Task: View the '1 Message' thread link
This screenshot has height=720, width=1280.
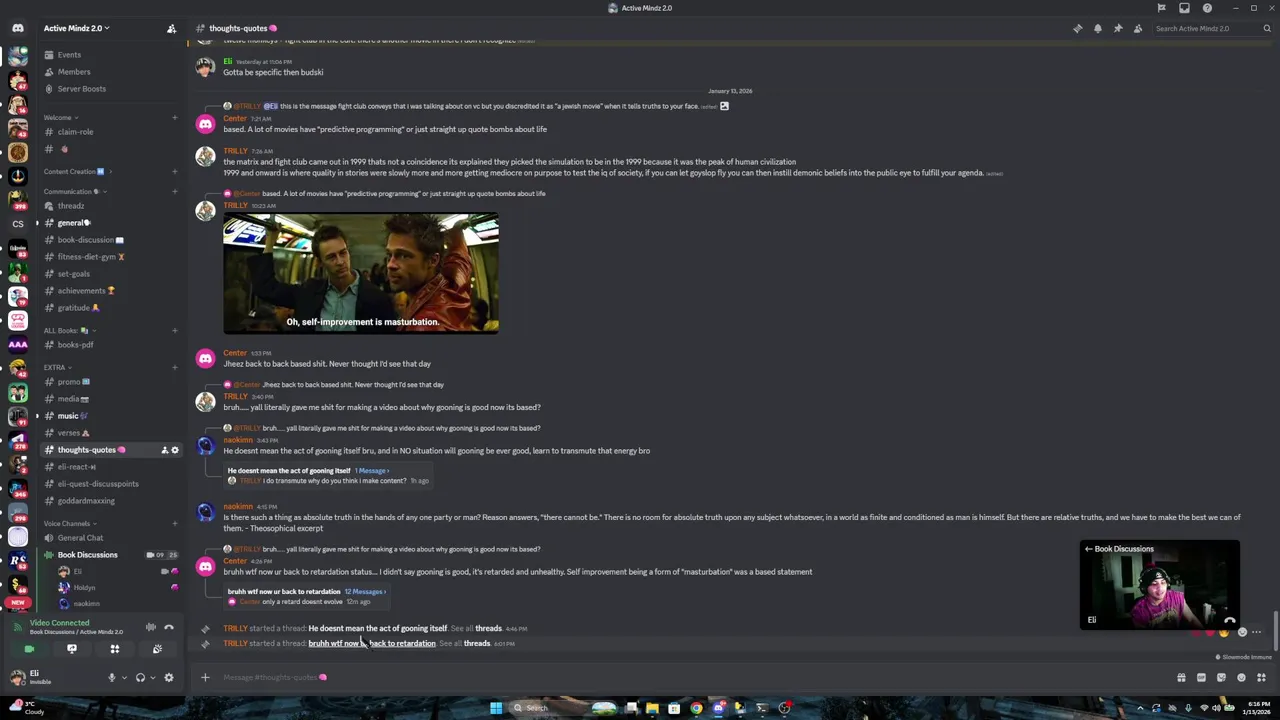Action: pyautogui.click(x=371, y=470)
